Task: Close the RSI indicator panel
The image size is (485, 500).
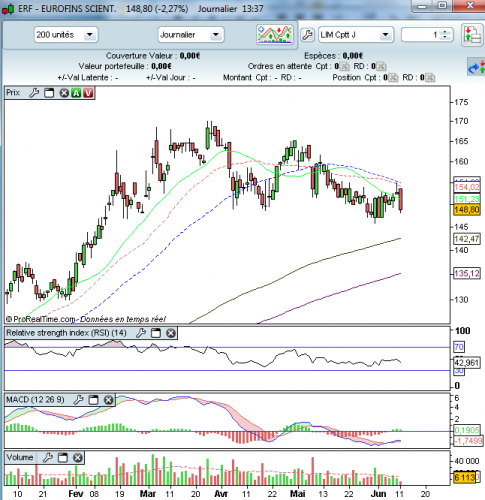Action: click(171, 333)
